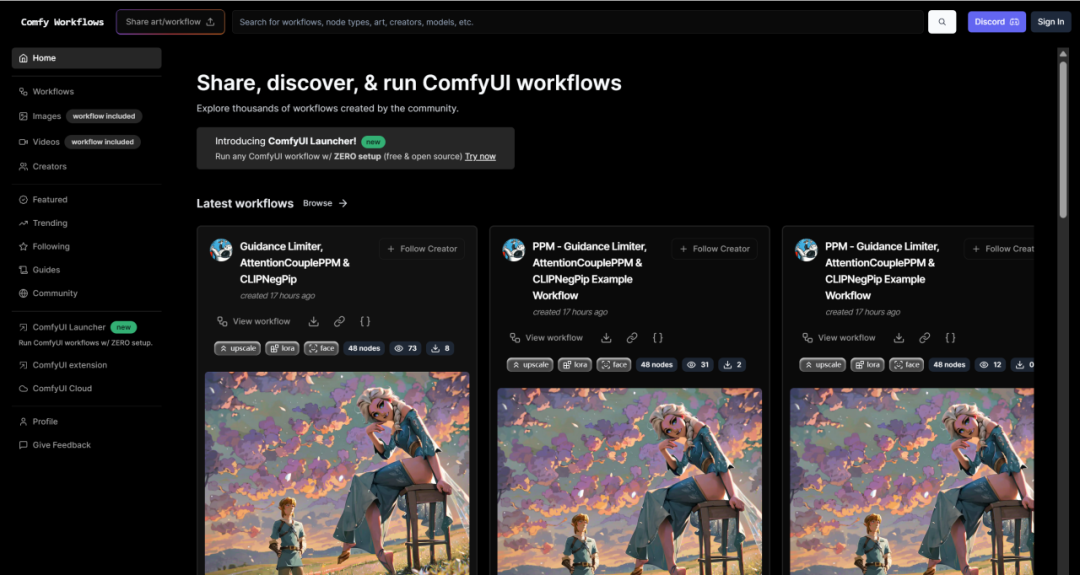The height and width of the screenshot is (575, 1080).
Task: Click the 8 downloads badge
Action: (441, 348)
